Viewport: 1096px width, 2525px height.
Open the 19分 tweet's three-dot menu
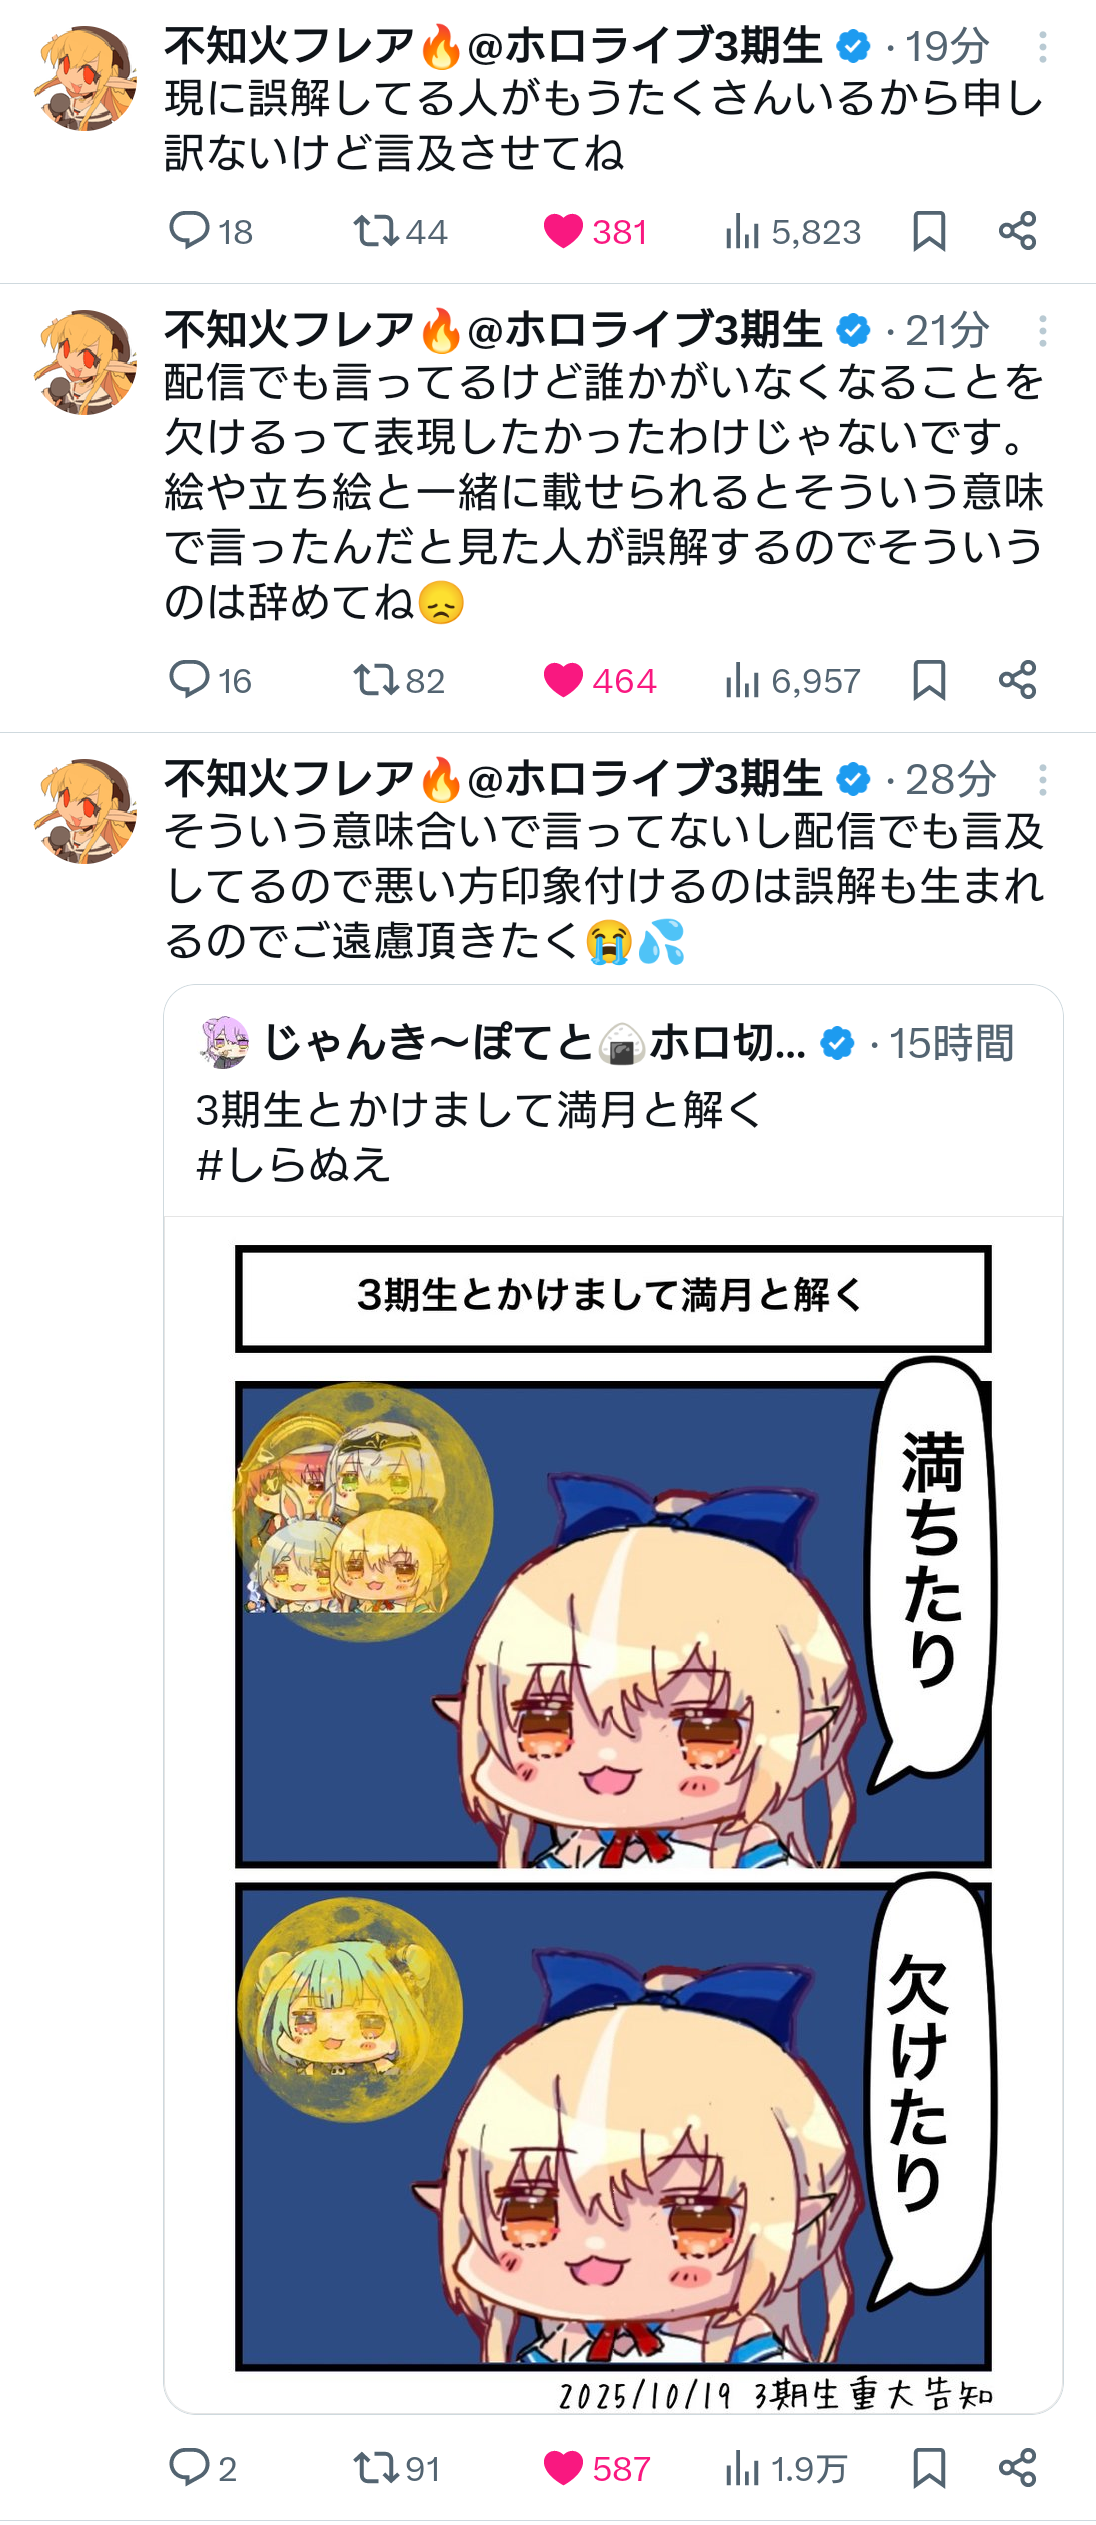(x=1042, y=47)
